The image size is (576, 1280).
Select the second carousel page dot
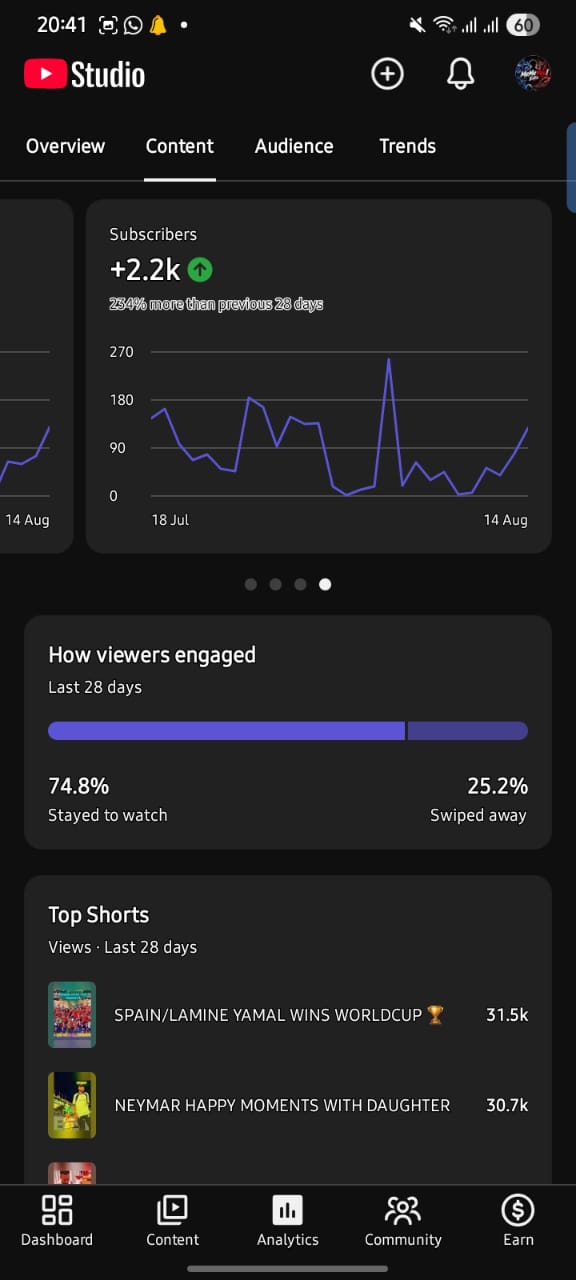click(x=276, y=584)
